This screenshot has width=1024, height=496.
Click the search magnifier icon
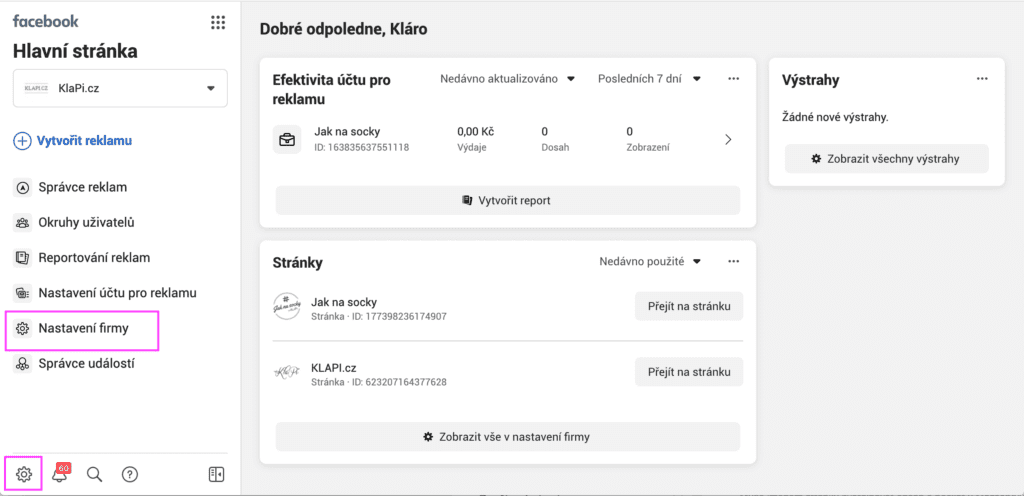[95, 474]
